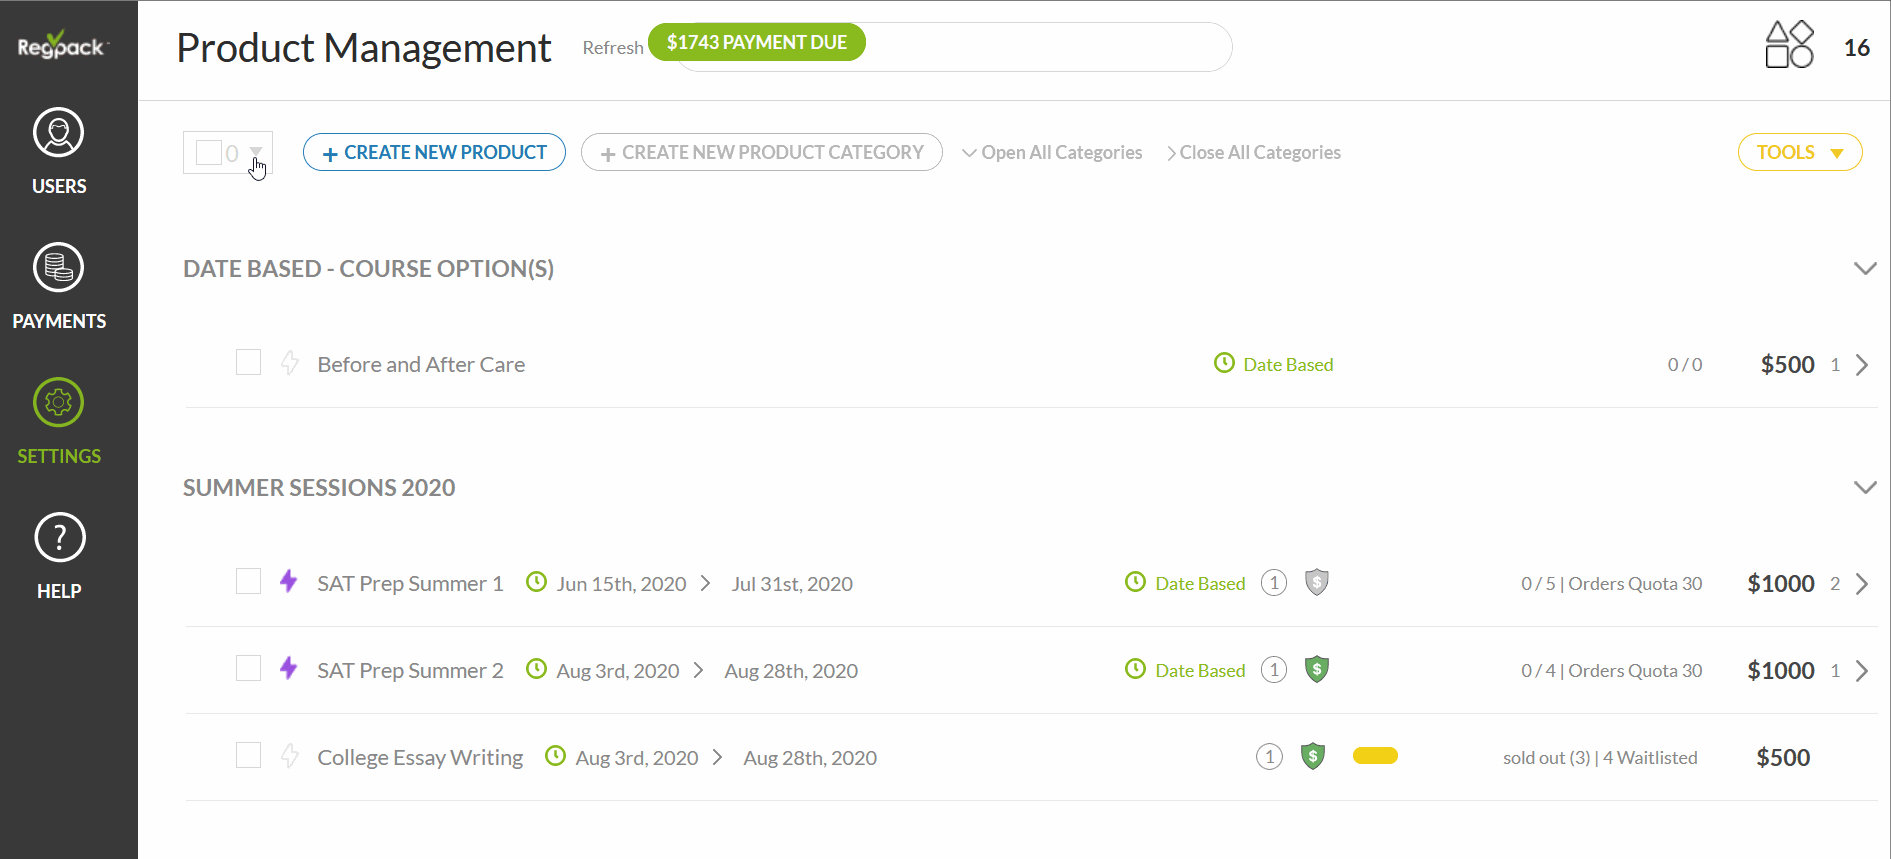Collapse the Summer Sessions 2020 category
1891x859 pixels.
[x=1864, y=487]
